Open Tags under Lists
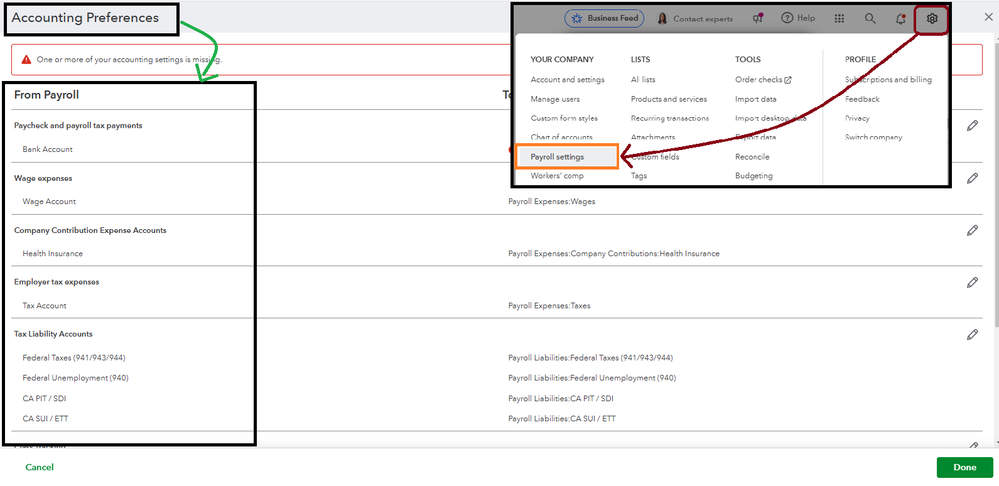The image size is (999, 486). [x=639, y=176]
